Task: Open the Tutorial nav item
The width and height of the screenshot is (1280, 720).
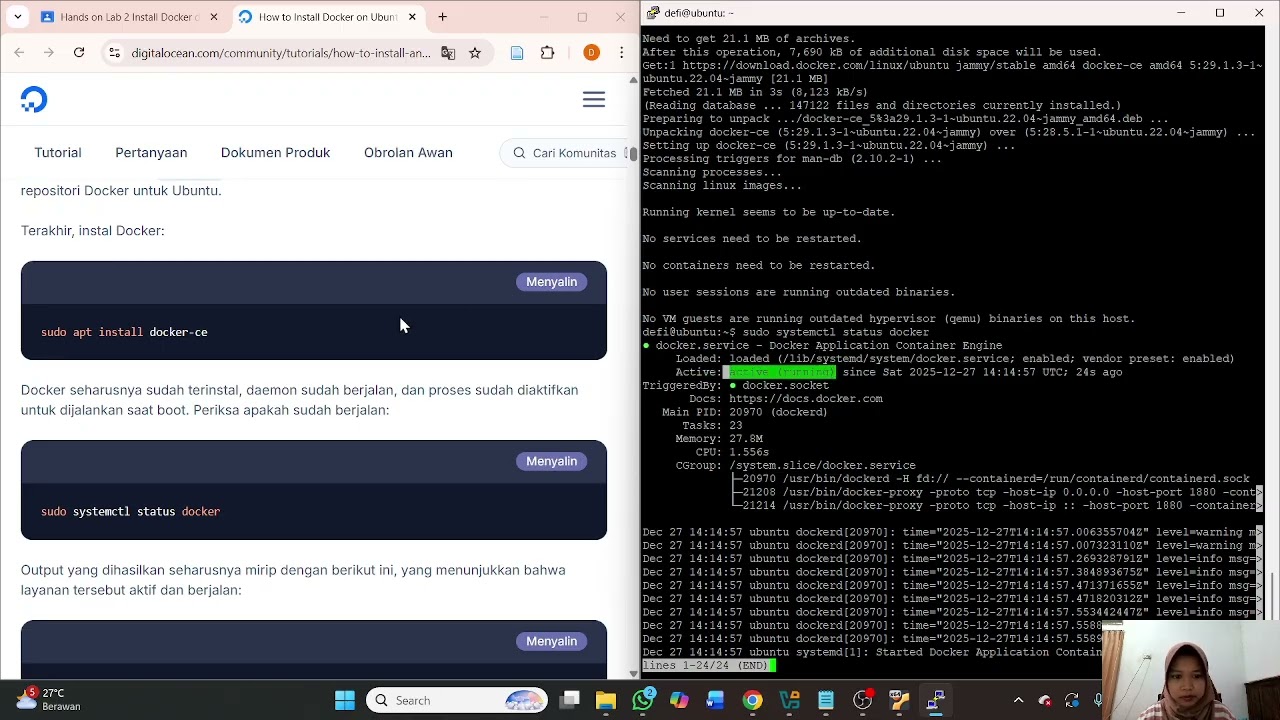Action: pyautogui.click(x=58, y=153)
